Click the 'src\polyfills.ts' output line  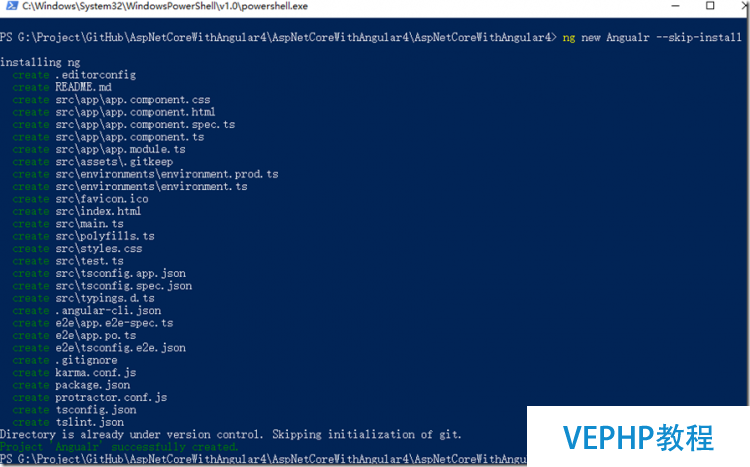[x=84, y=236]
